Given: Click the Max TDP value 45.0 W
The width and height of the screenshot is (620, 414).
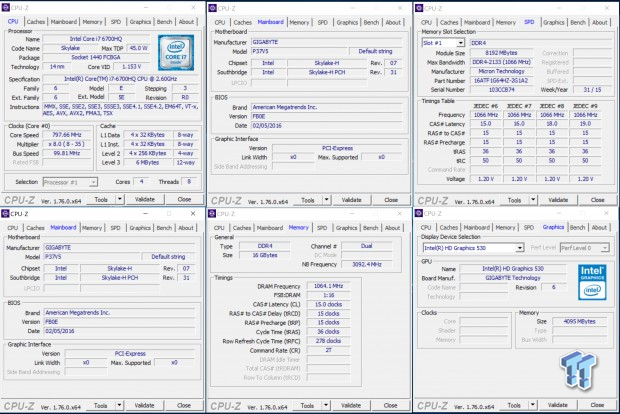Looking at the screenshot, I should tap(138, 48).
